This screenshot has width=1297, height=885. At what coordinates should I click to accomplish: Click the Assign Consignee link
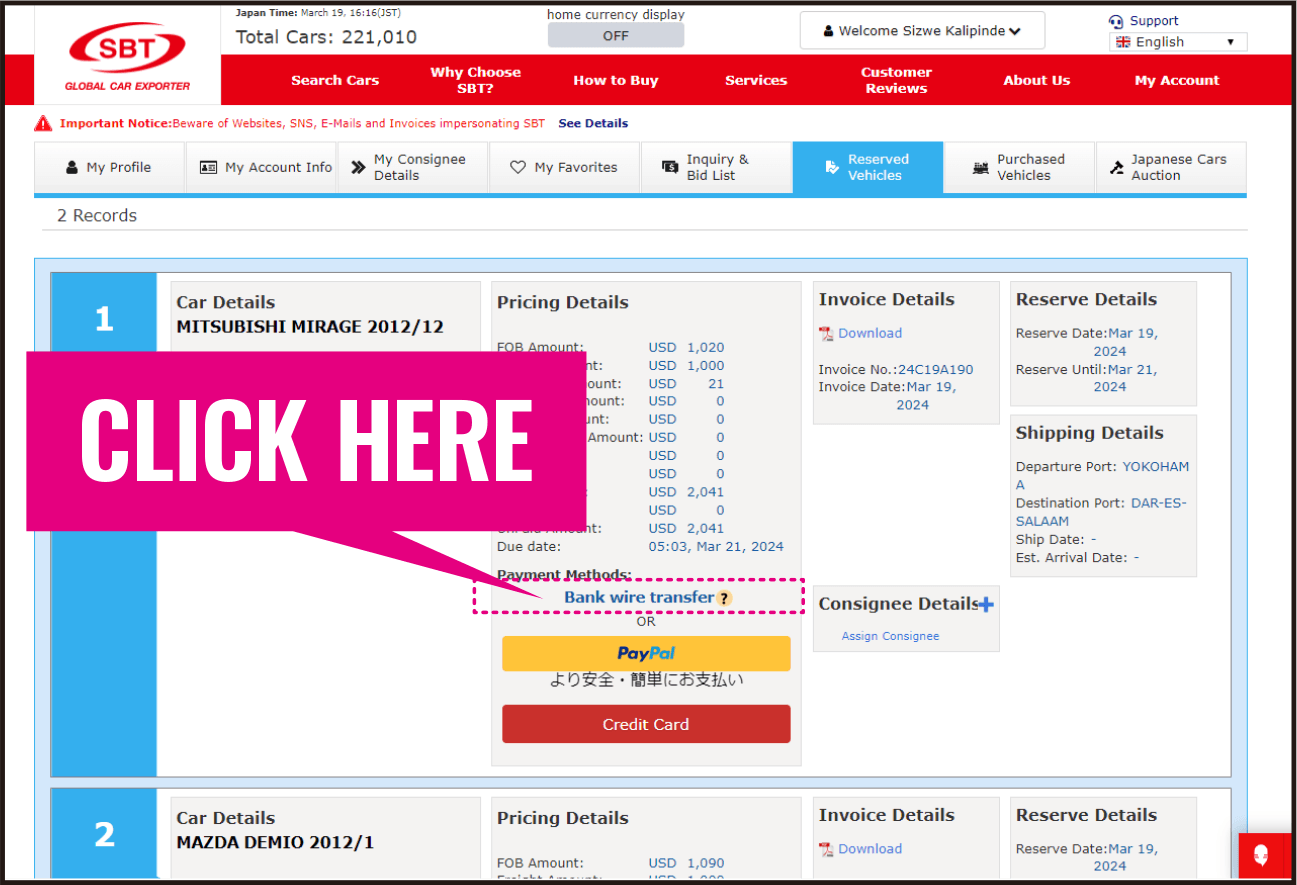[890, 636]
